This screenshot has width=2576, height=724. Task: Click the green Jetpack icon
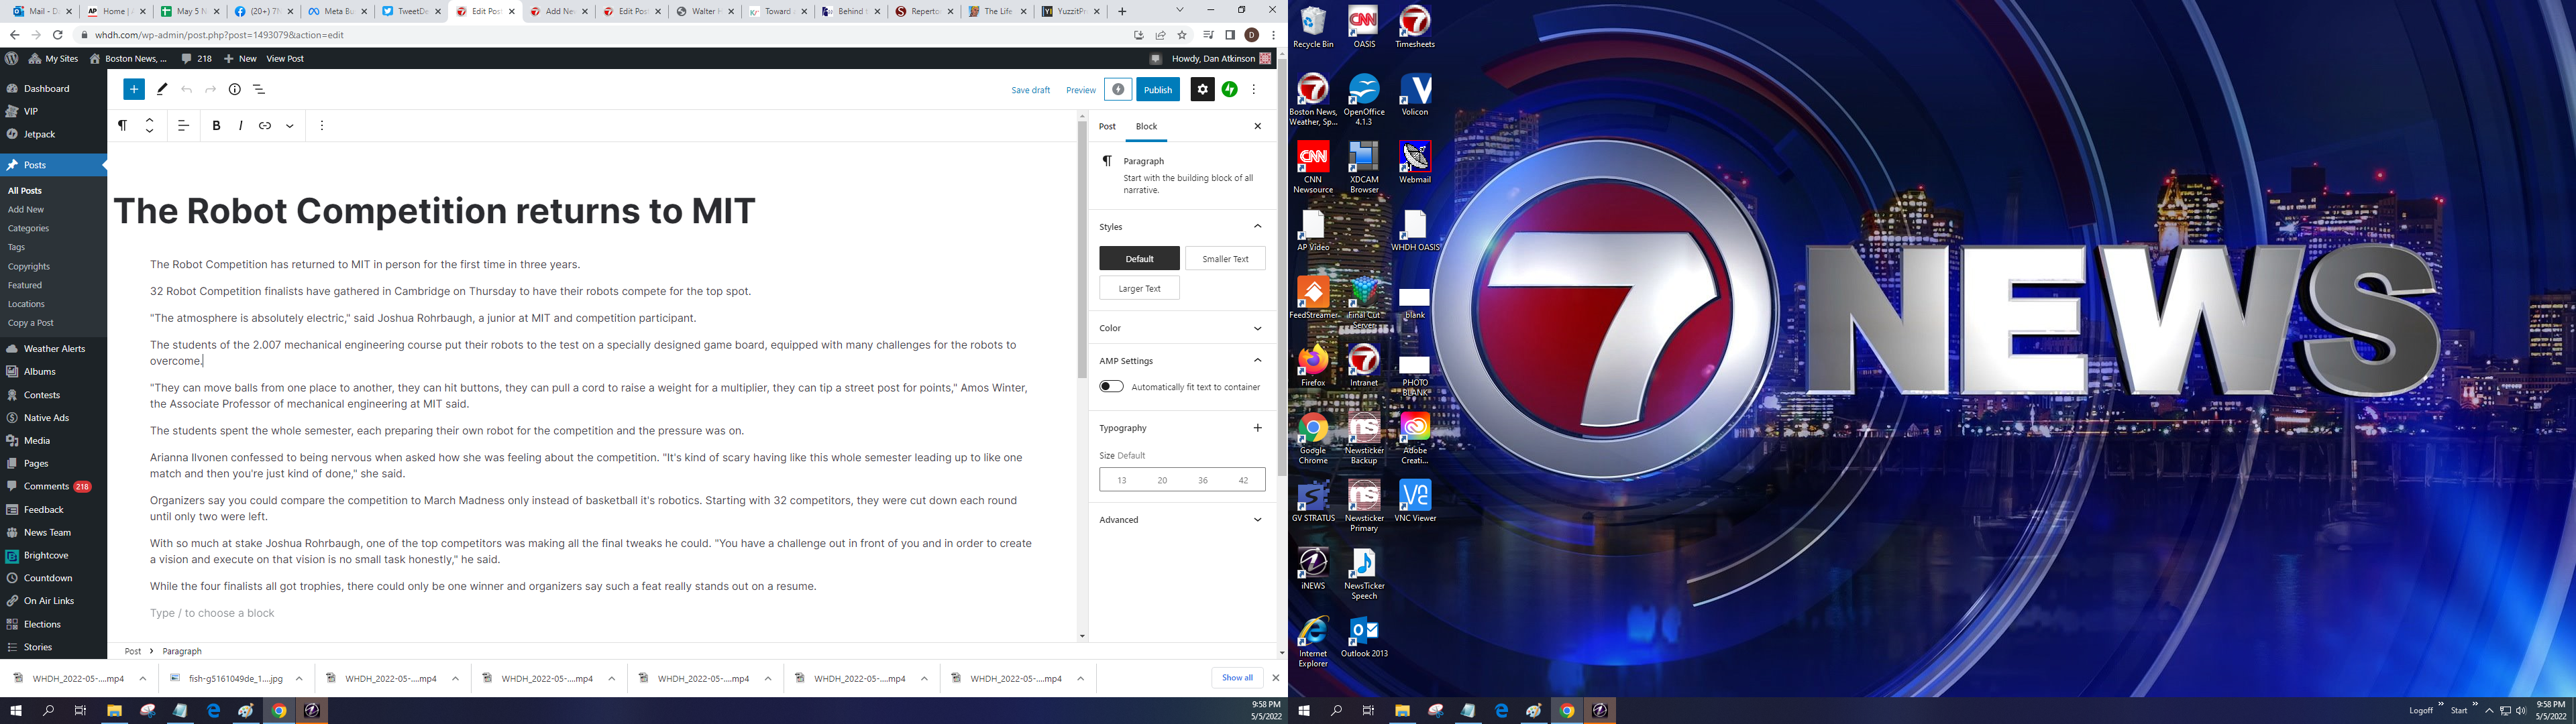(1229, 89)
